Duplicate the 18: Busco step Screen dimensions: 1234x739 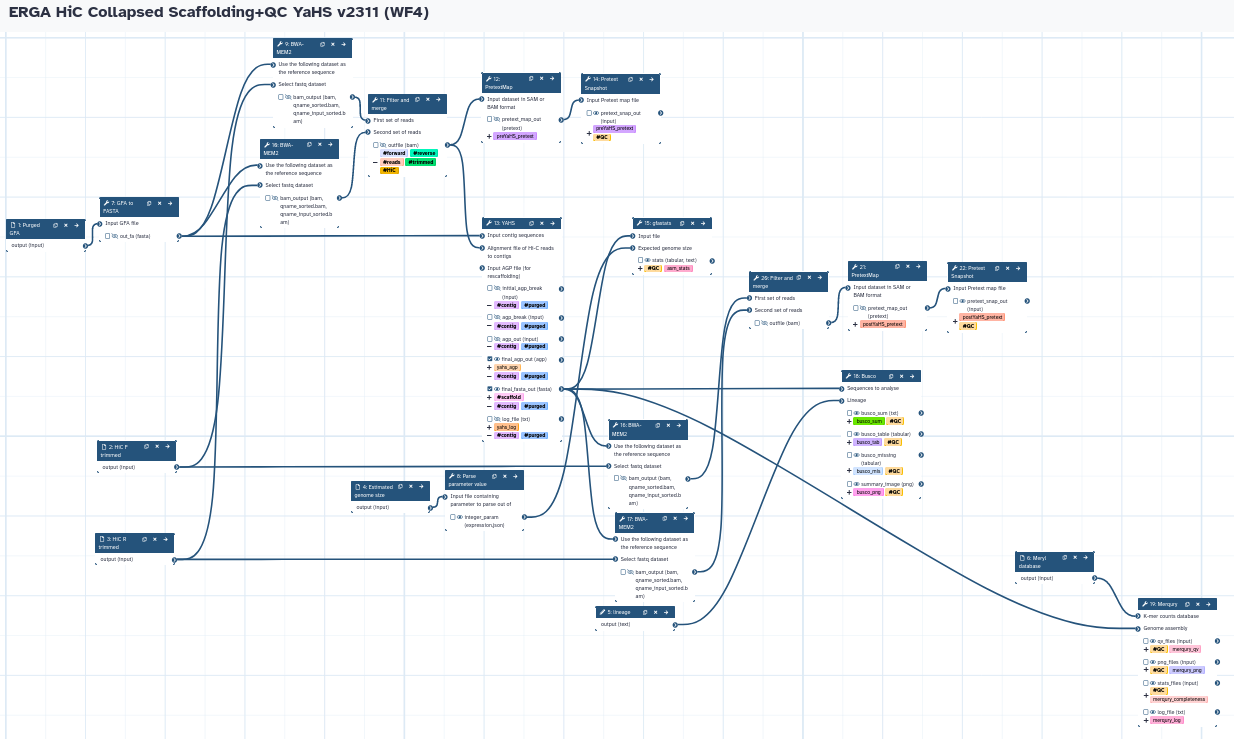pyautogui.click(x=890, y=376)
